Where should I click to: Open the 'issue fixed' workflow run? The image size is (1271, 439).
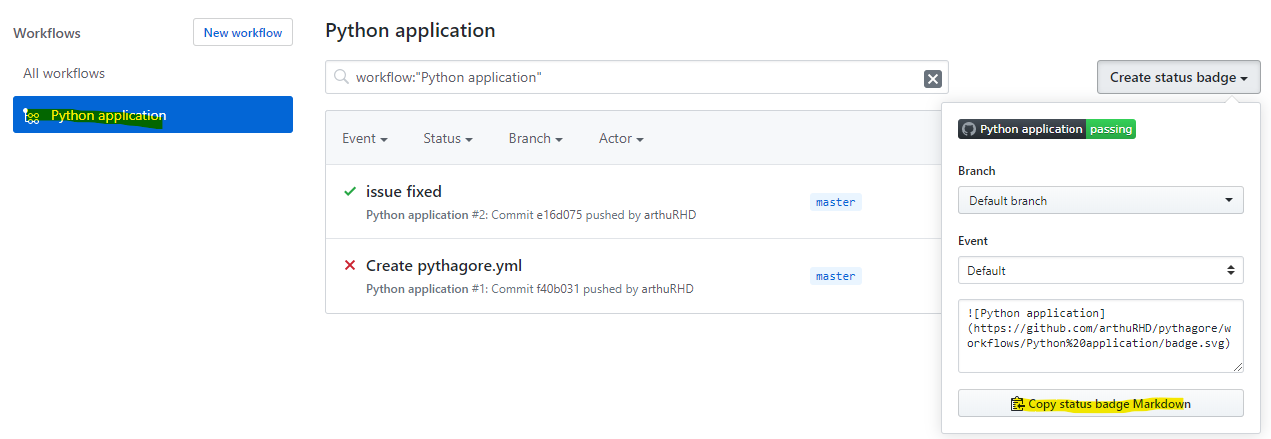point(404,191)
